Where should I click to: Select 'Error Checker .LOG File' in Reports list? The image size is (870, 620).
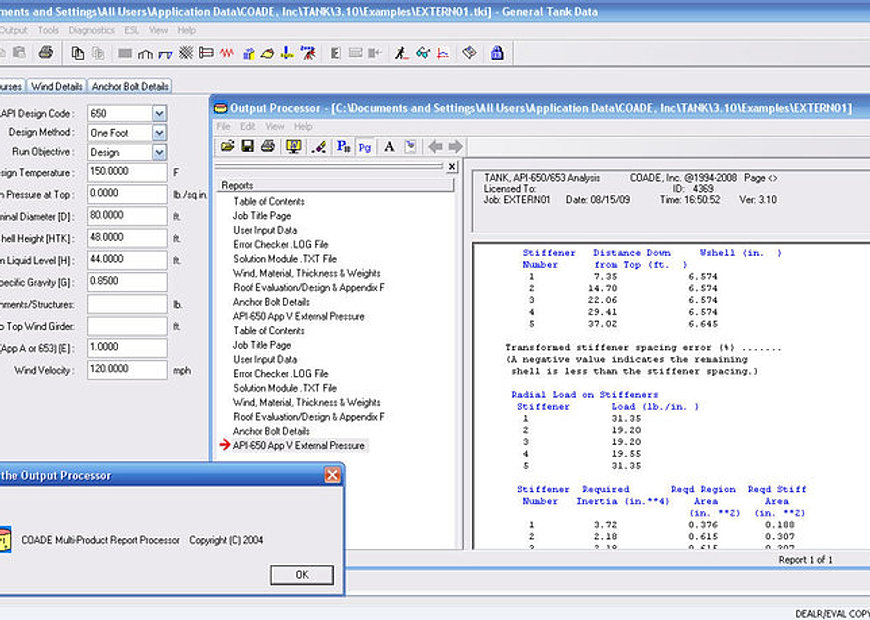point(280,244)
